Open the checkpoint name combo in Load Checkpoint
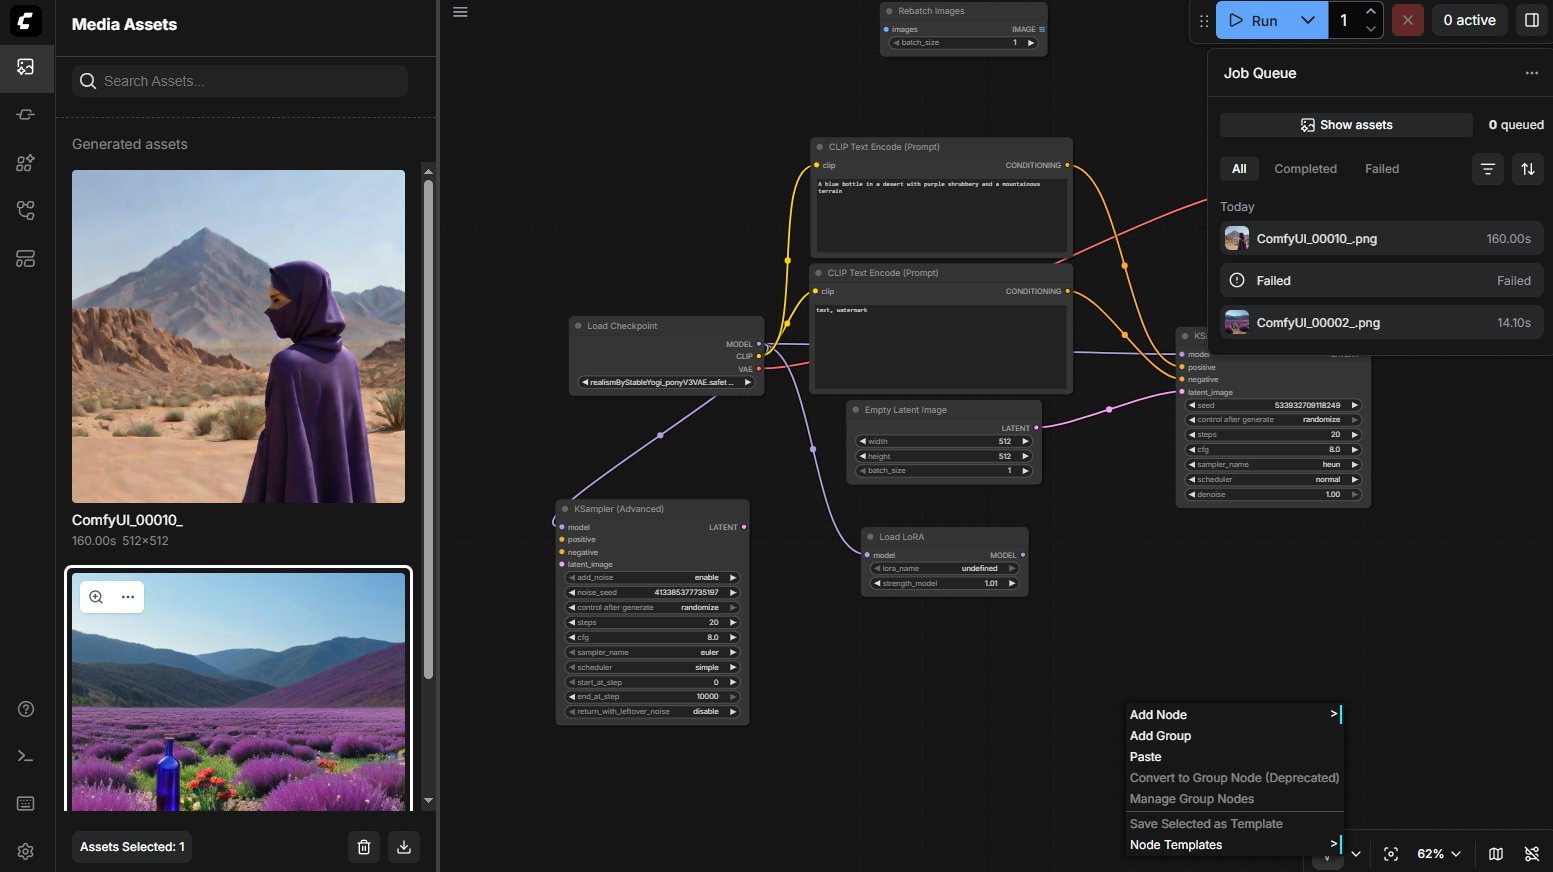Screen dimensions: 1553x872 (666, 382)
